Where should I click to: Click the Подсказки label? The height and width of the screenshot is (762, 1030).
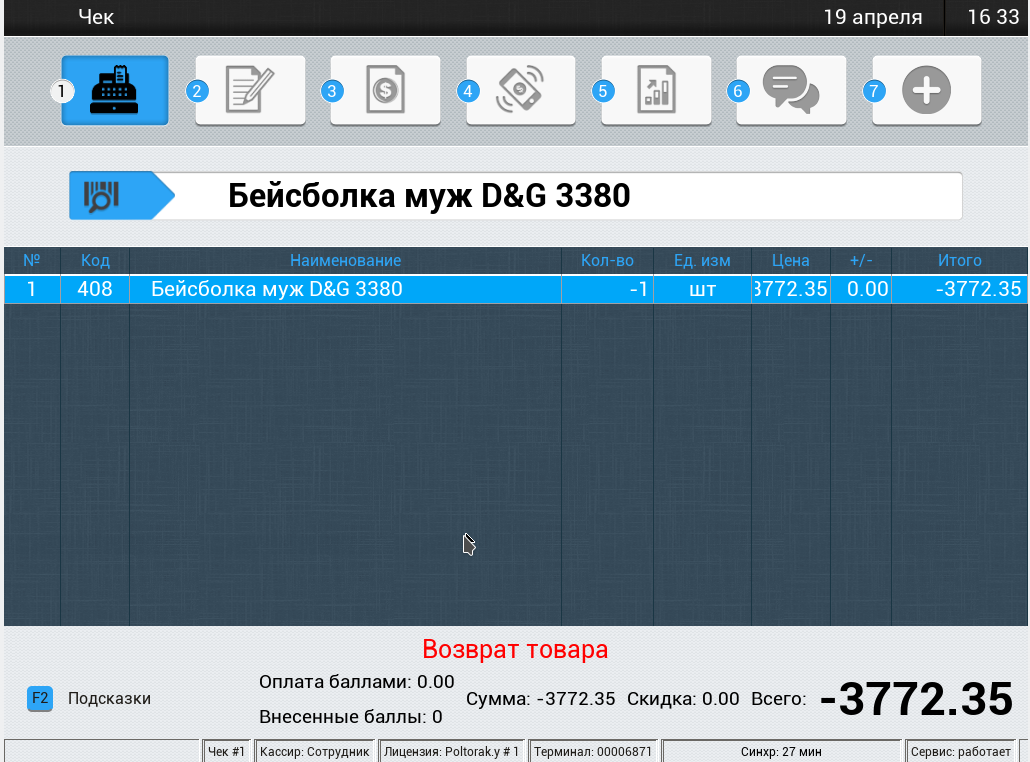tap(110, 698)
